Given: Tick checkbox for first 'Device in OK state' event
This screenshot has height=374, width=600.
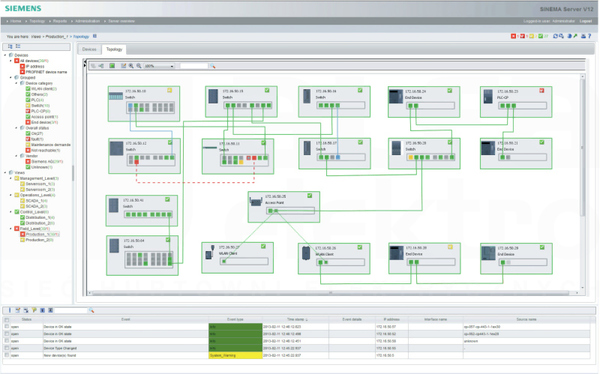Looking at the screenshot, I should (x=7, y=327).
